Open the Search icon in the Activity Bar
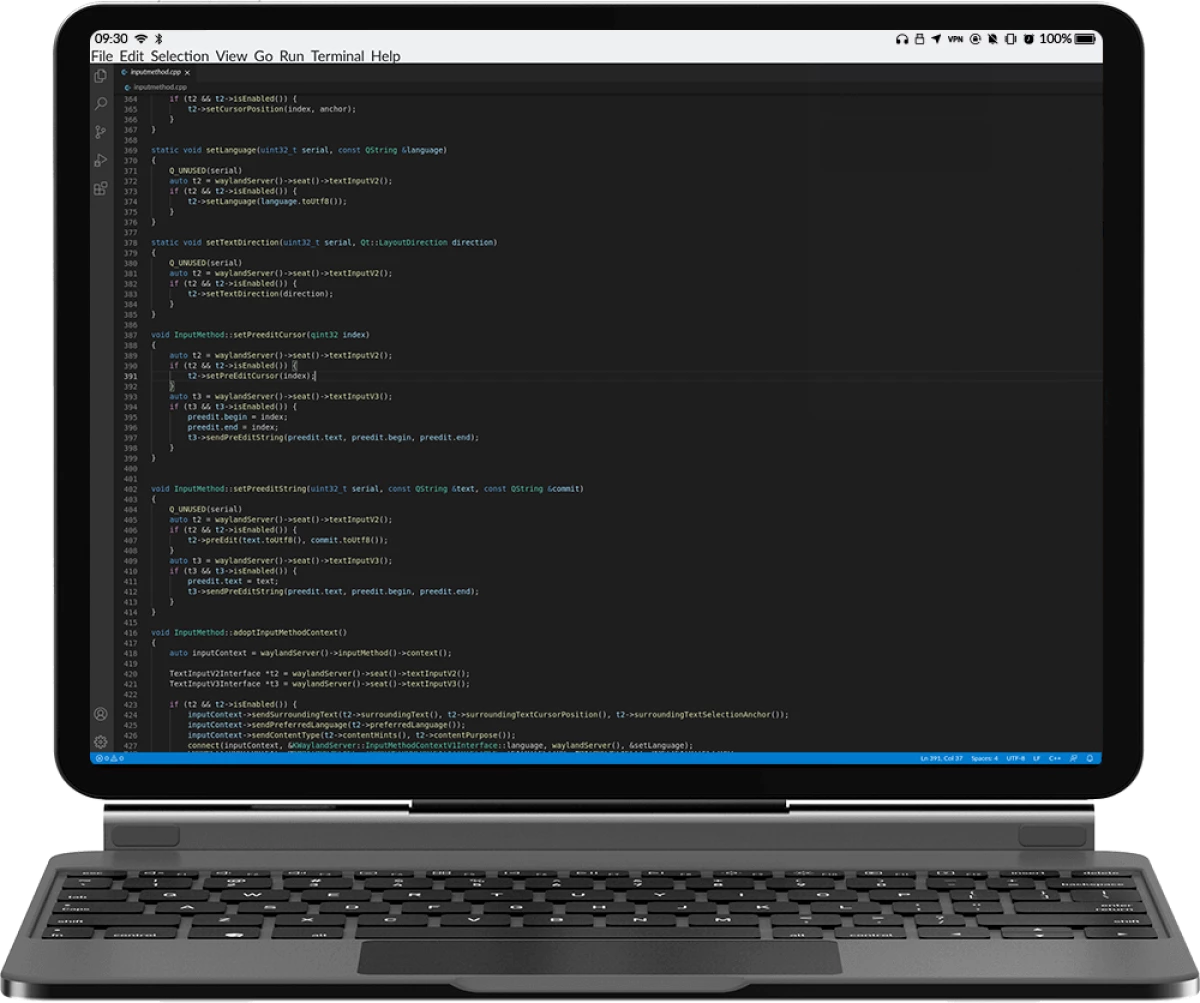The height and width of the screenshot is (1003, 1200). coord(101,104)
